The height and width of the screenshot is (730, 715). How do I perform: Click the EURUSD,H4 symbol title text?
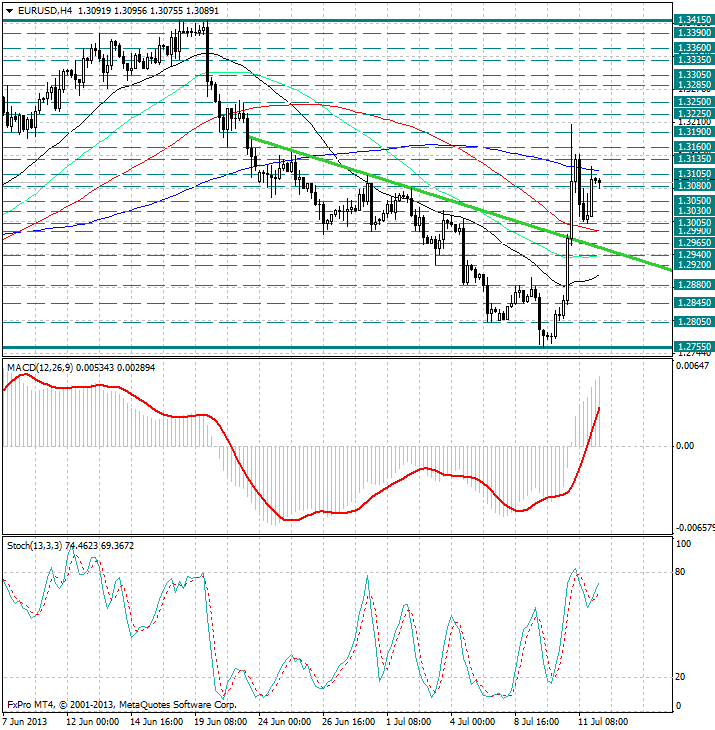point(45,10)
